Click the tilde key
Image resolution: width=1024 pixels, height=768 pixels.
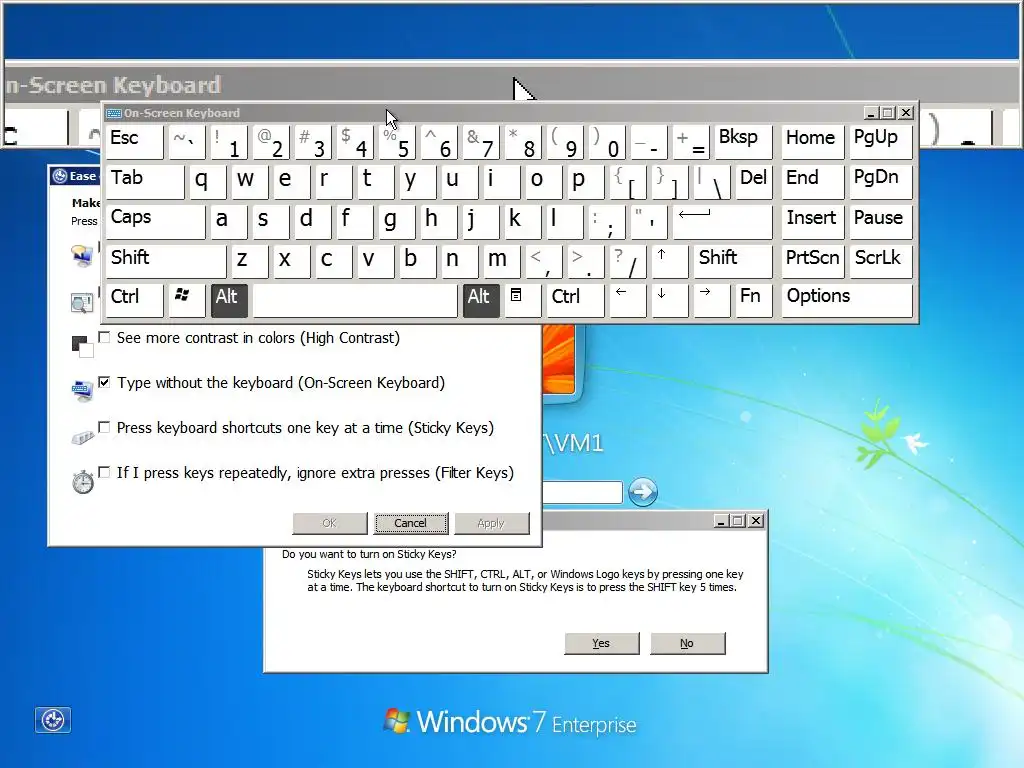point(187,142)
